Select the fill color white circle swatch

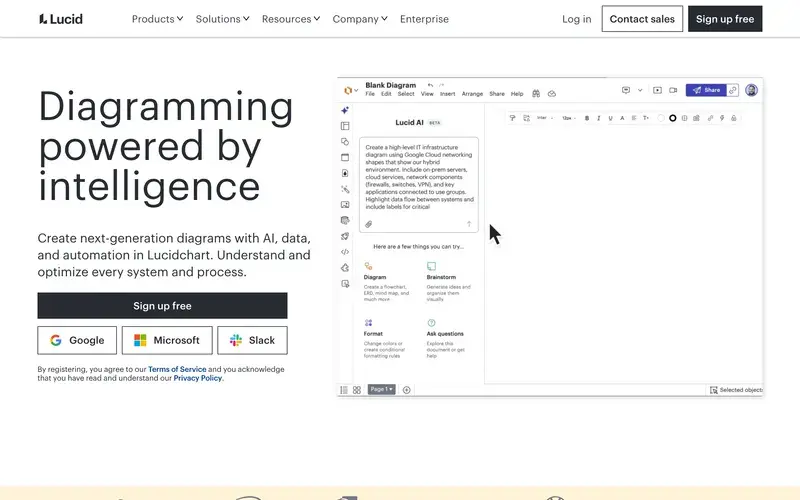pyautogui.click(x=661, y=118)
